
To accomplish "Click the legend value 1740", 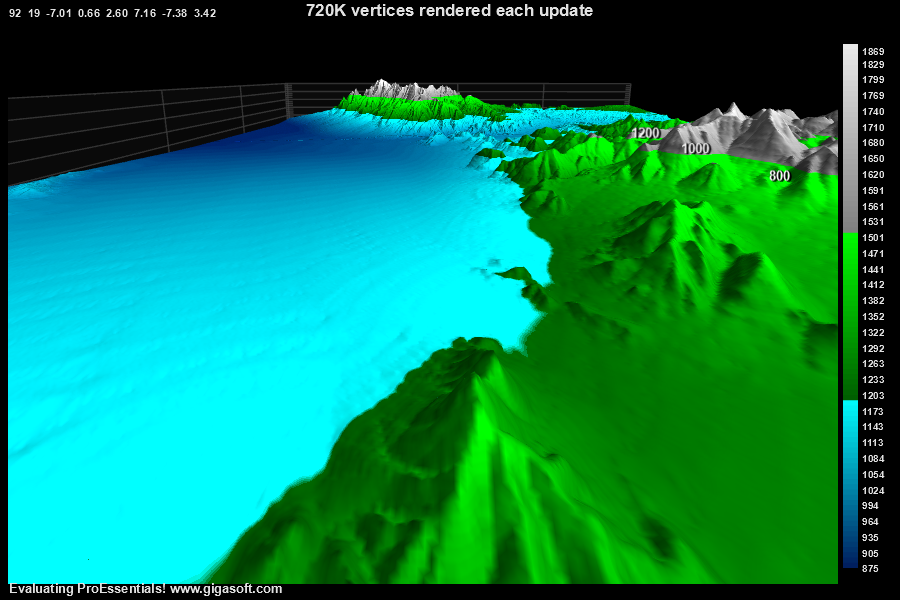I will pyautogui.click(x=873, y=112).
